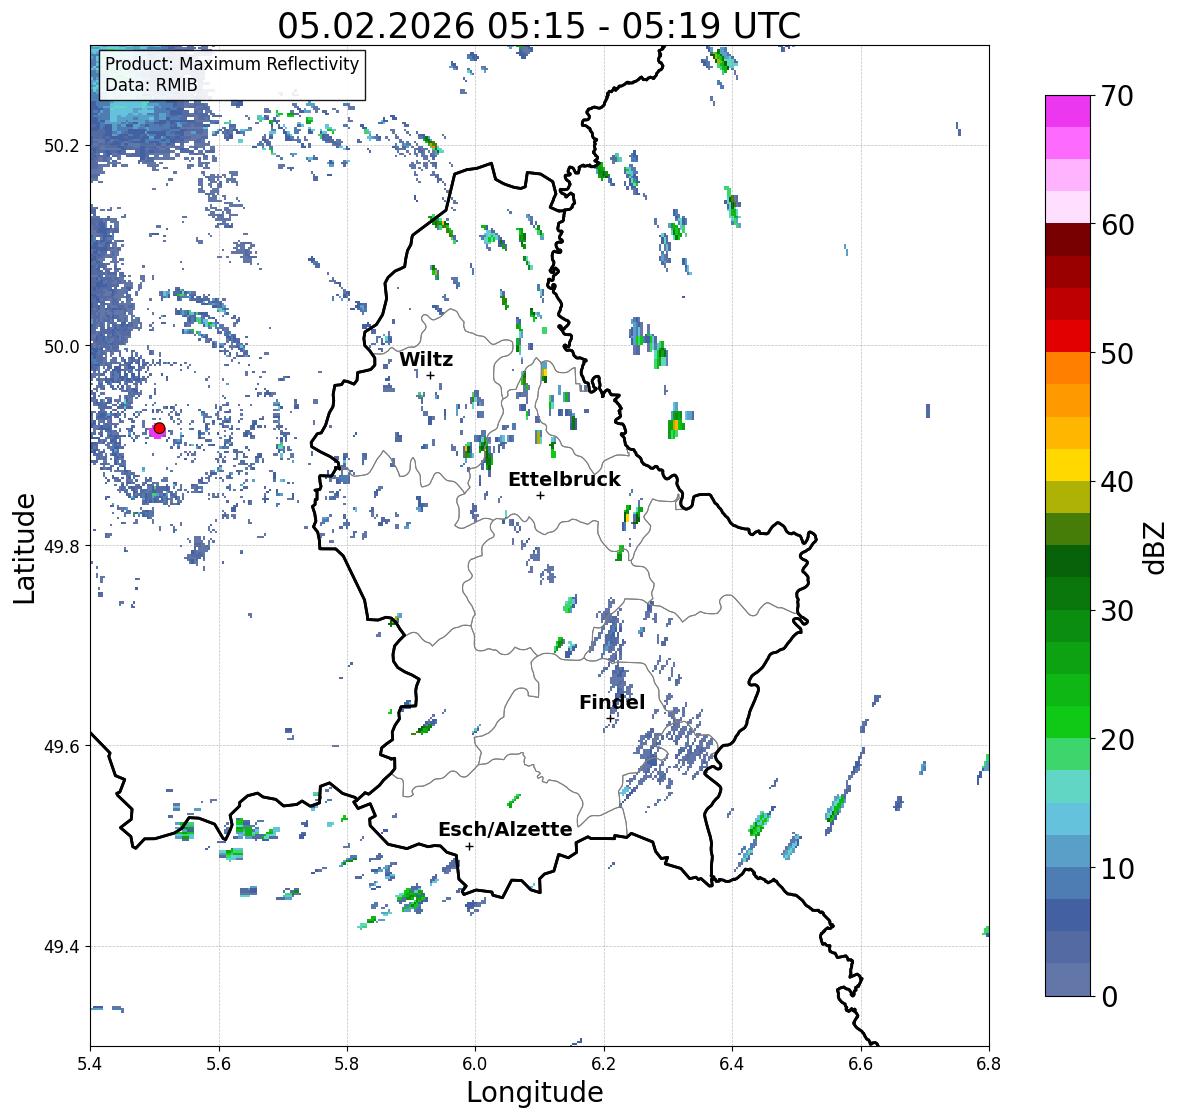Click the Wiltz station cross marker
1179x1117 pixels.
(x=431, y=375)
